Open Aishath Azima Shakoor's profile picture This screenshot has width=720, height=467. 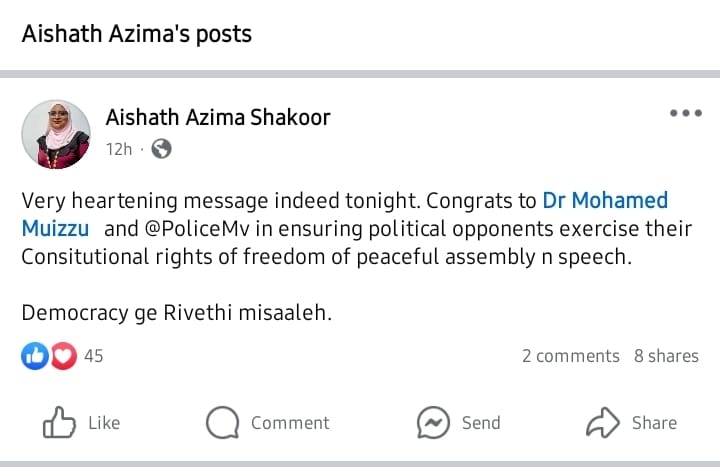[56, 133]
